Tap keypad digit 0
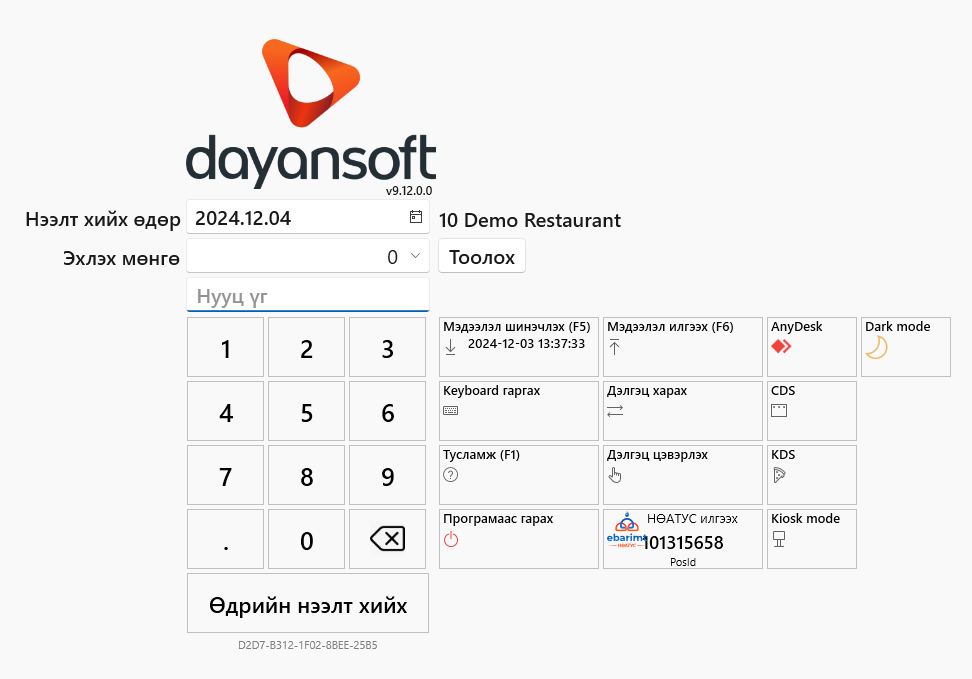The image size is (972, 679). (306, 539)
